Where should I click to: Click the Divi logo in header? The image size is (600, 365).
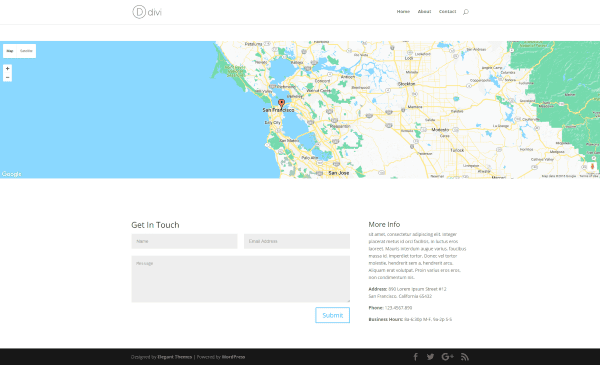pos(147,12)
